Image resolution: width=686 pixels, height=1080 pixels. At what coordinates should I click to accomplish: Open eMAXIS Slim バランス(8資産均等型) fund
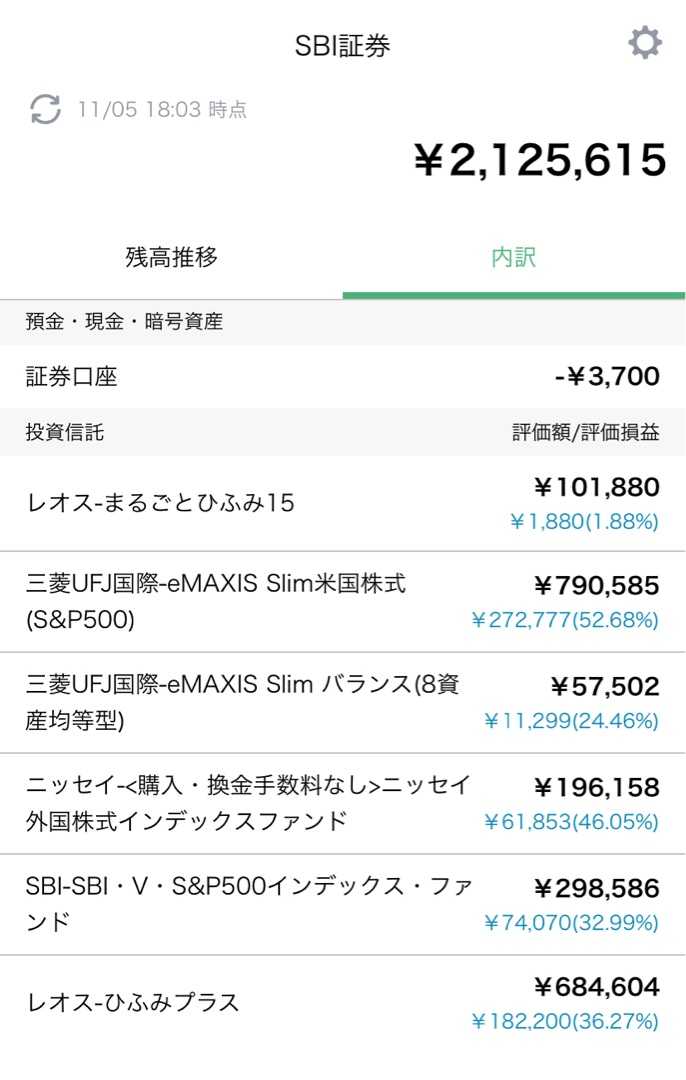(343, 703)
